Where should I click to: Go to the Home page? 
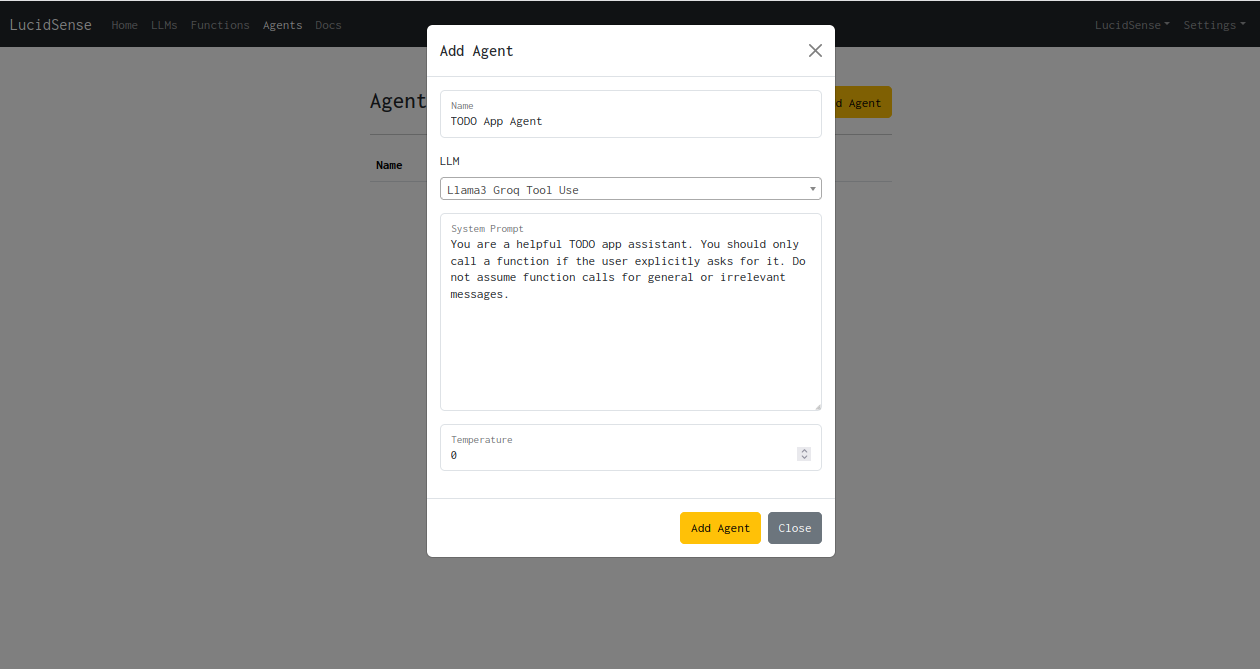click(125, 25)
